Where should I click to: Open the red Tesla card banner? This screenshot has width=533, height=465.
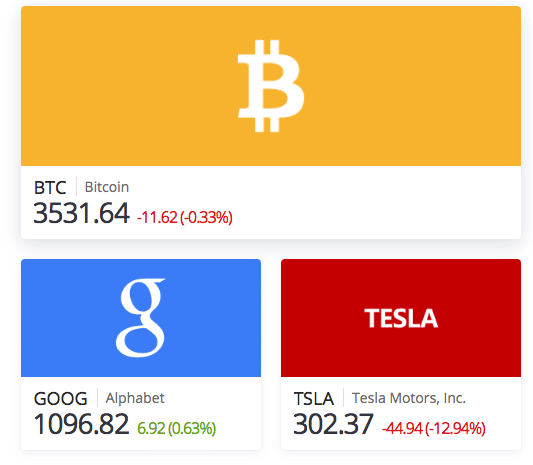point(401,318)
